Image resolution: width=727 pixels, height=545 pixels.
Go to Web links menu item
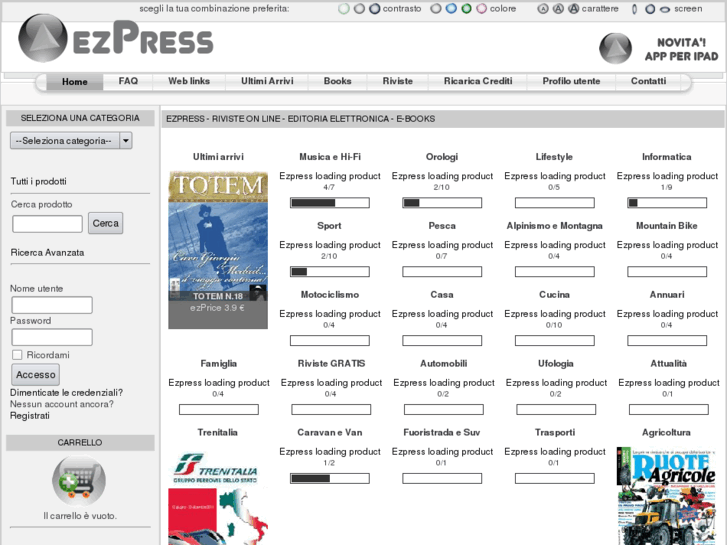pos(189,81)
